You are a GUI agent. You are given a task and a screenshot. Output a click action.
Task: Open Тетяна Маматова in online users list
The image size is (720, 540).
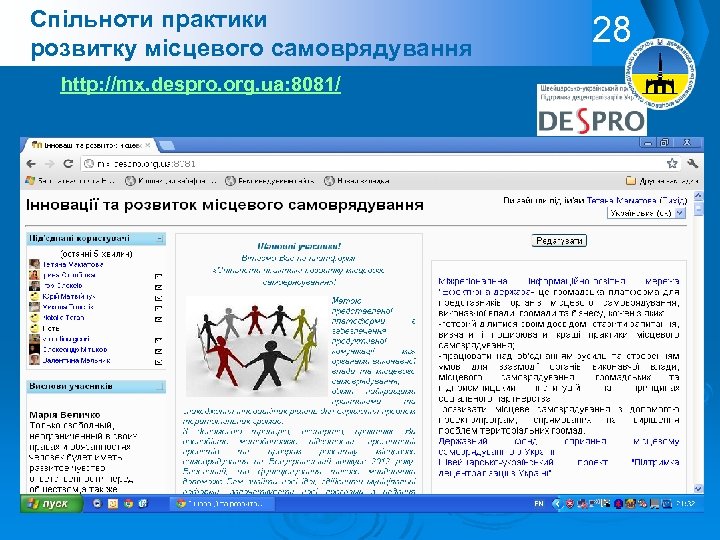click(x=73, y=264)
